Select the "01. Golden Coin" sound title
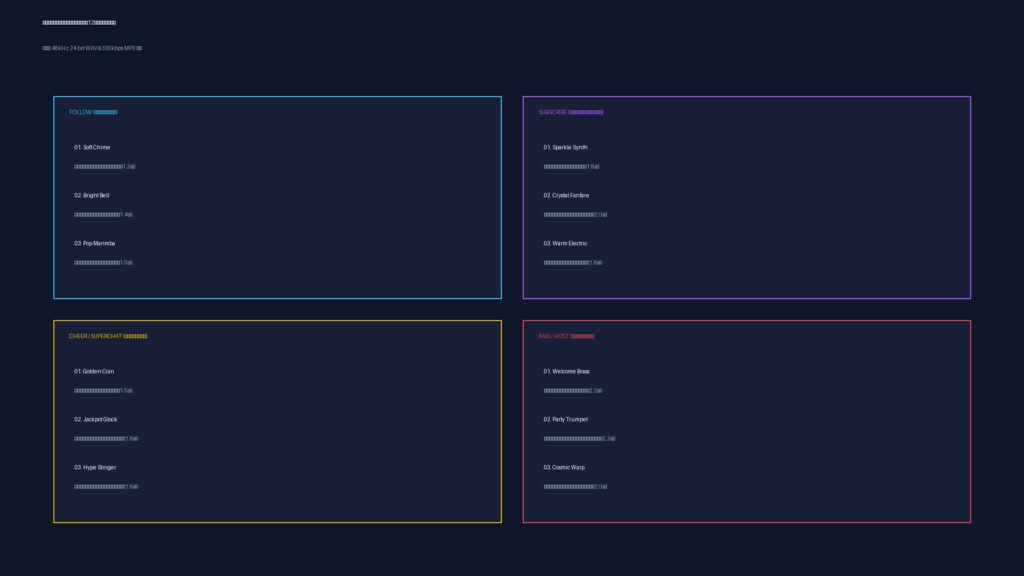This screenshot has height=576, width=1024. [x=94, y=372]
